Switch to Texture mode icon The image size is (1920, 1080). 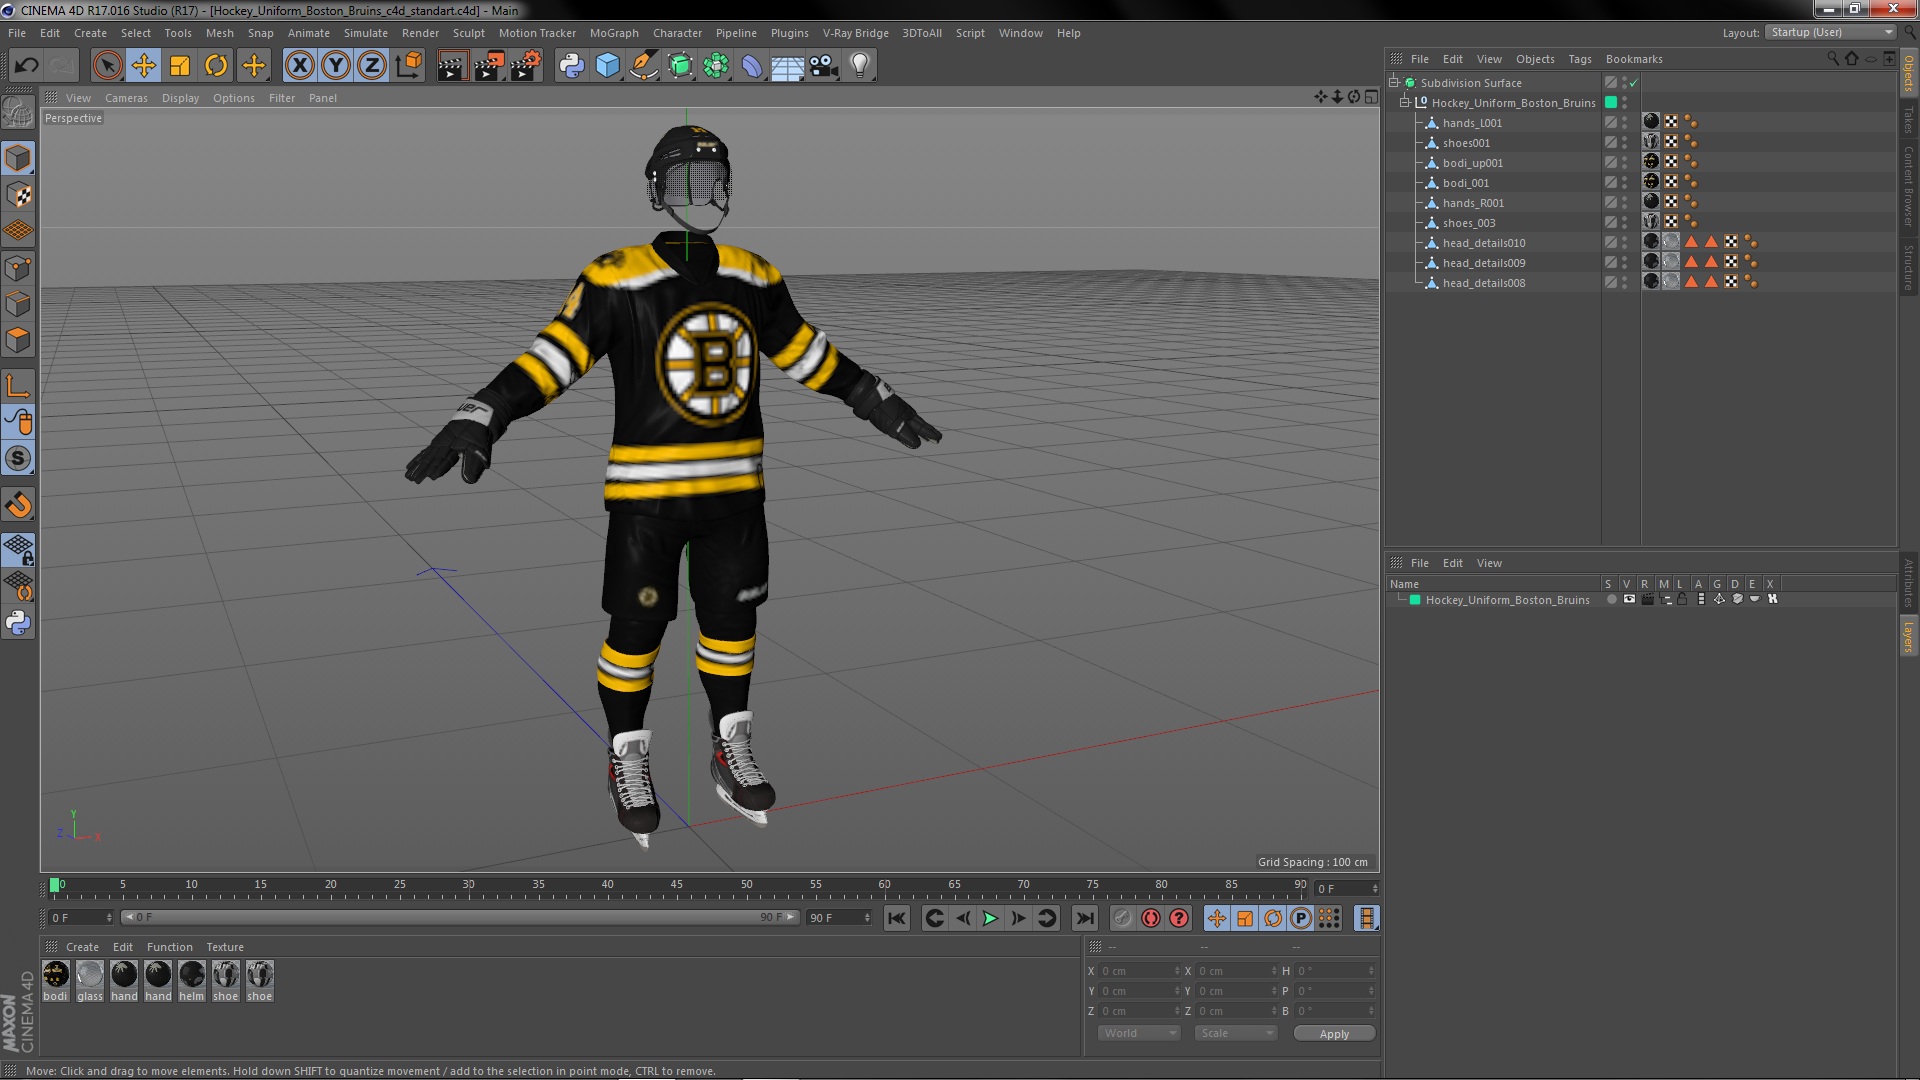[x=18, y=195]
